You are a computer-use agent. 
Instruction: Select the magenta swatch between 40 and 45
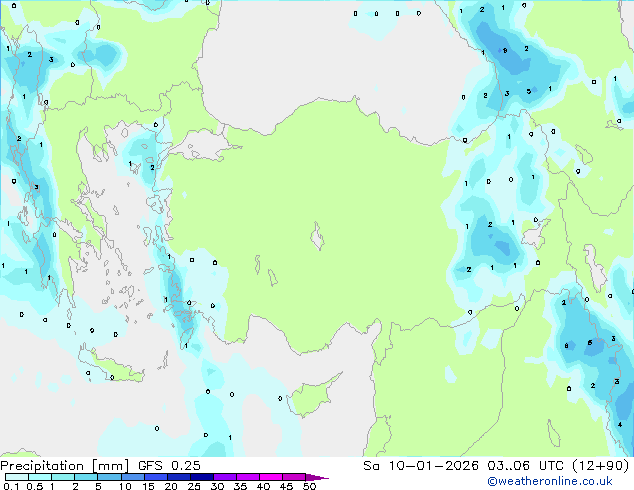click(271, 477)
